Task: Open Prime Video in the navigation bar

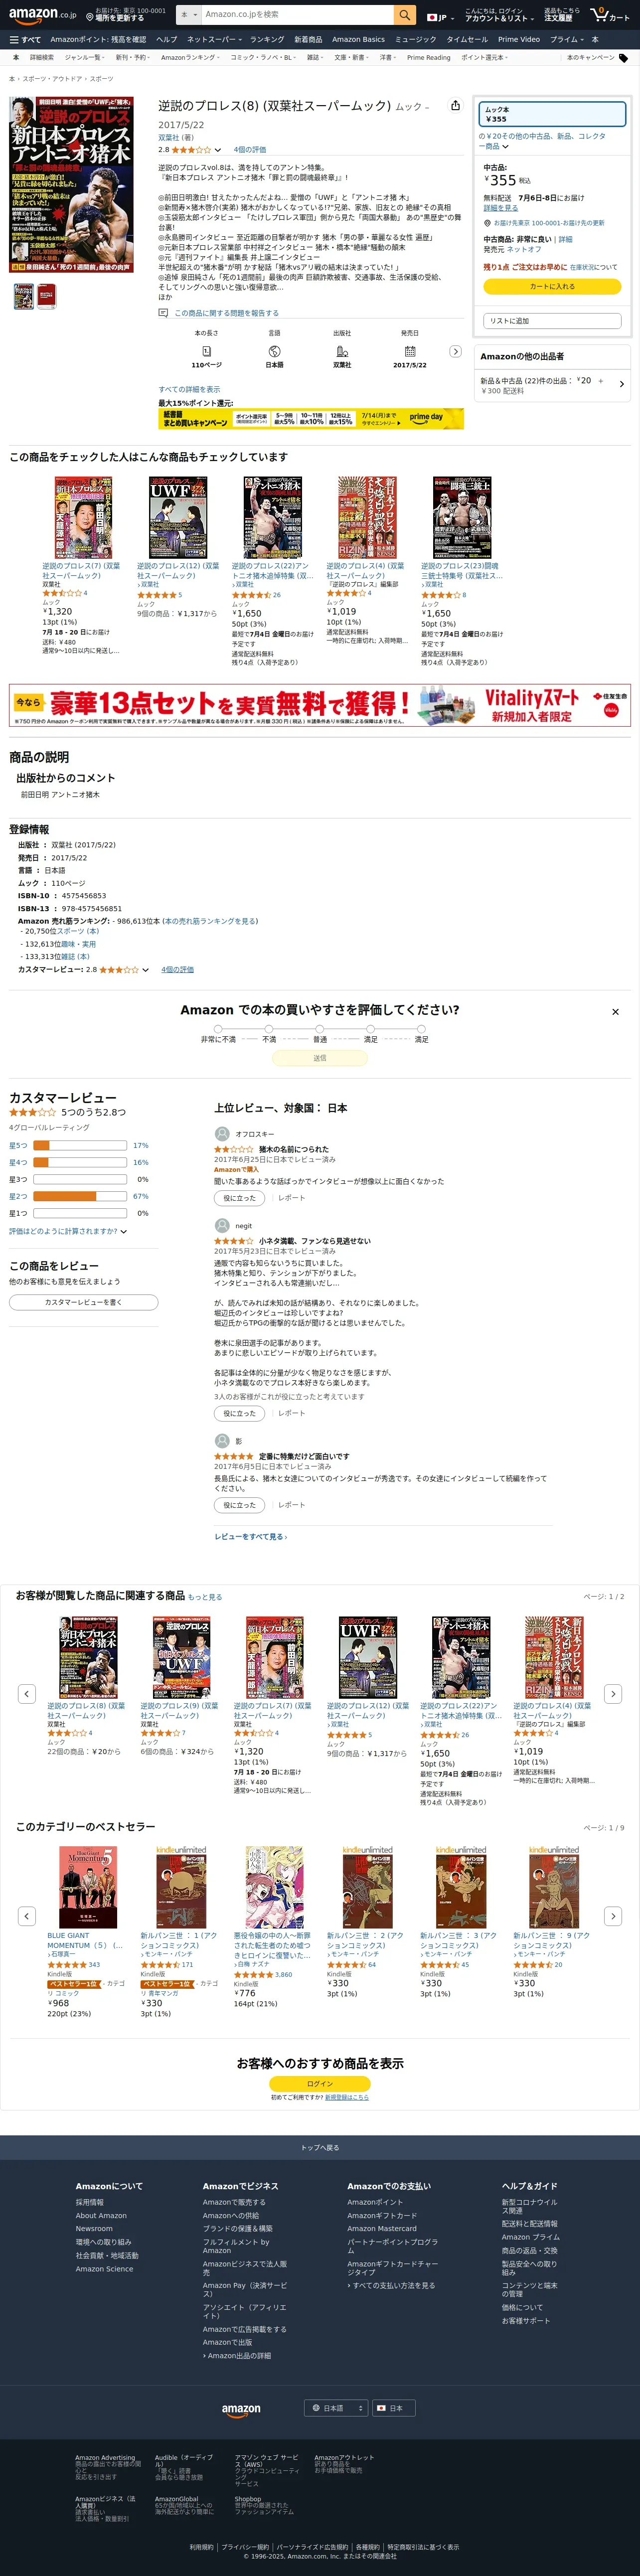Action: (519, 40)
